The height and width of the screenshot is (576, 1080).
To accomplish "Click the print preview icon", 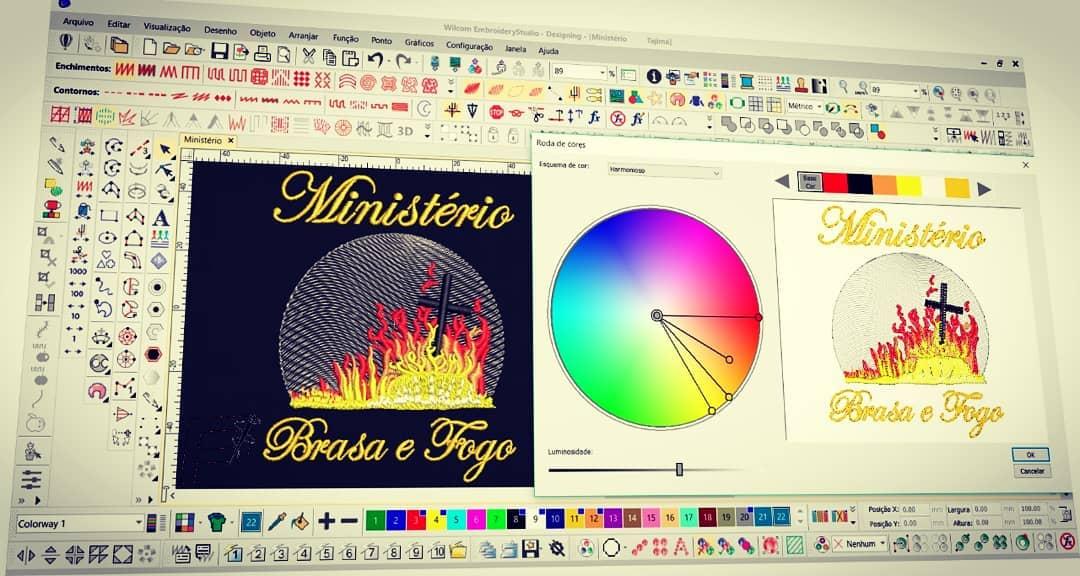I will (284, 54).
